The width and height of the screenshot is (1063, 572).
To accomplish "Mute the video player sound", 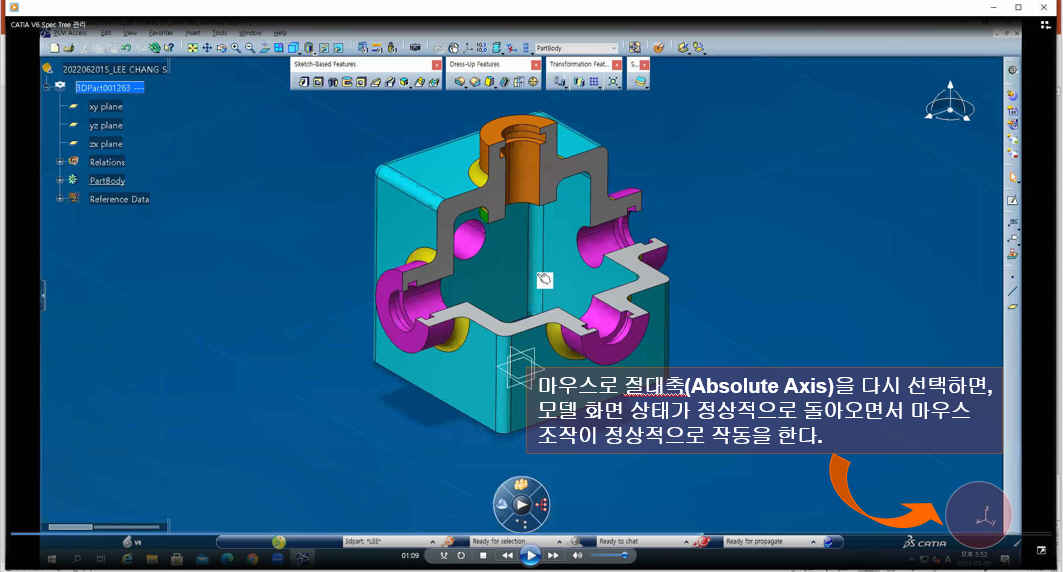I will click(577, 555).
